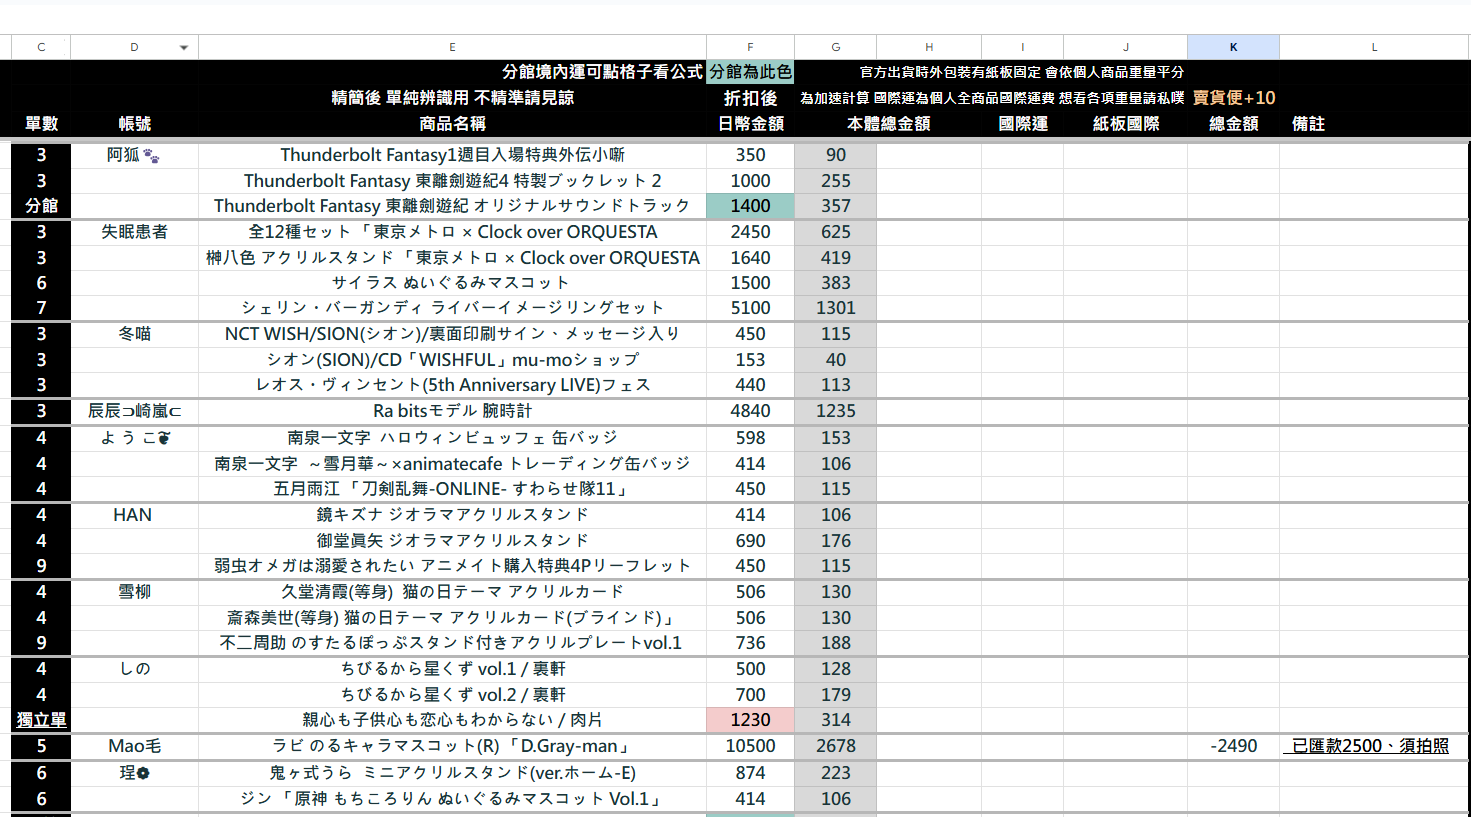Select product 鏡キズナ ジオラマアクリルスタンド
This screenshot has height=817, width=1471.
coord(452,515)
